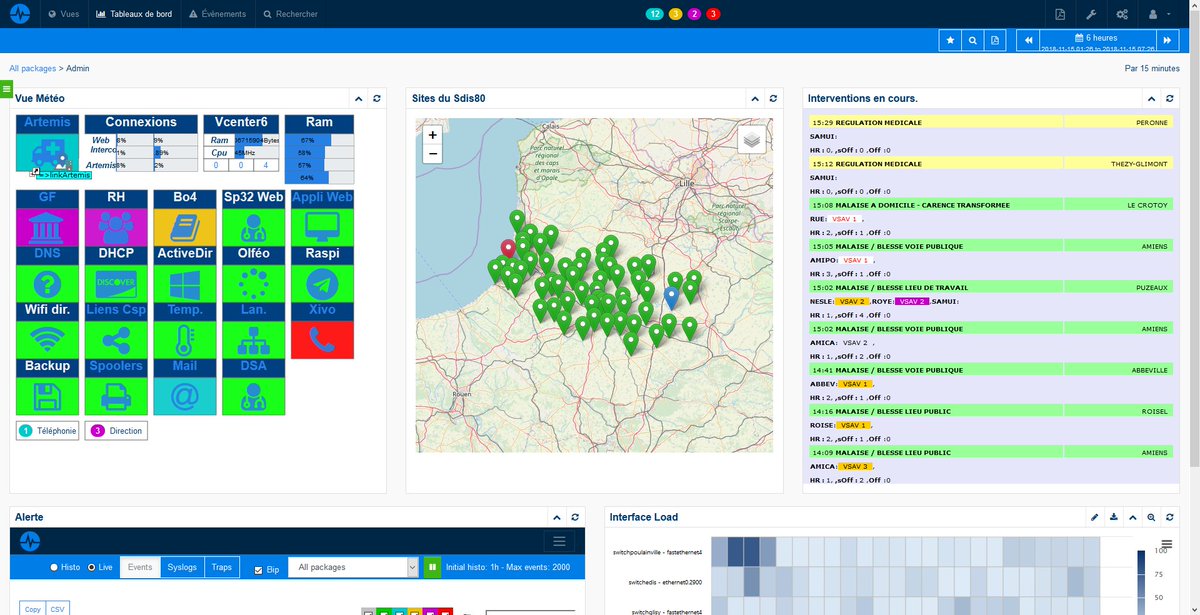1200x615 pixels.
Task: Download Interface Load data via download icon
Action: point(1114,517)
